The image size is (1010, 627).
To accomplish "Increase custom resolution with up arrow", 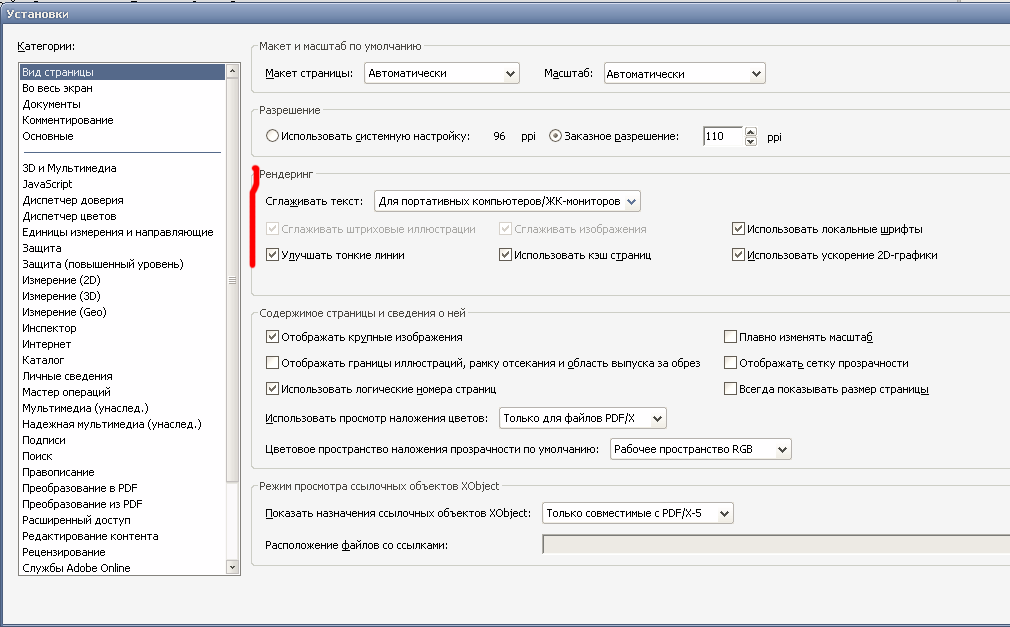I will [x=750, y=132].
